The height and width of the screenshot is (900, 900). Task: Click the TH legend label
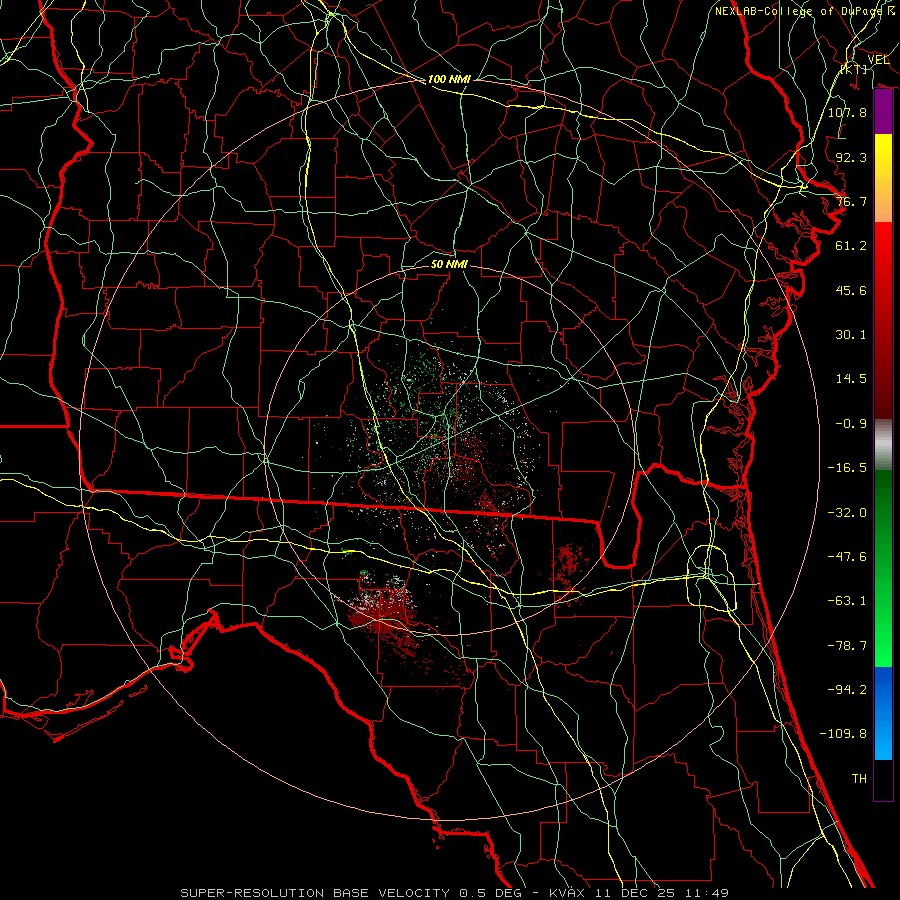[859, 779]
